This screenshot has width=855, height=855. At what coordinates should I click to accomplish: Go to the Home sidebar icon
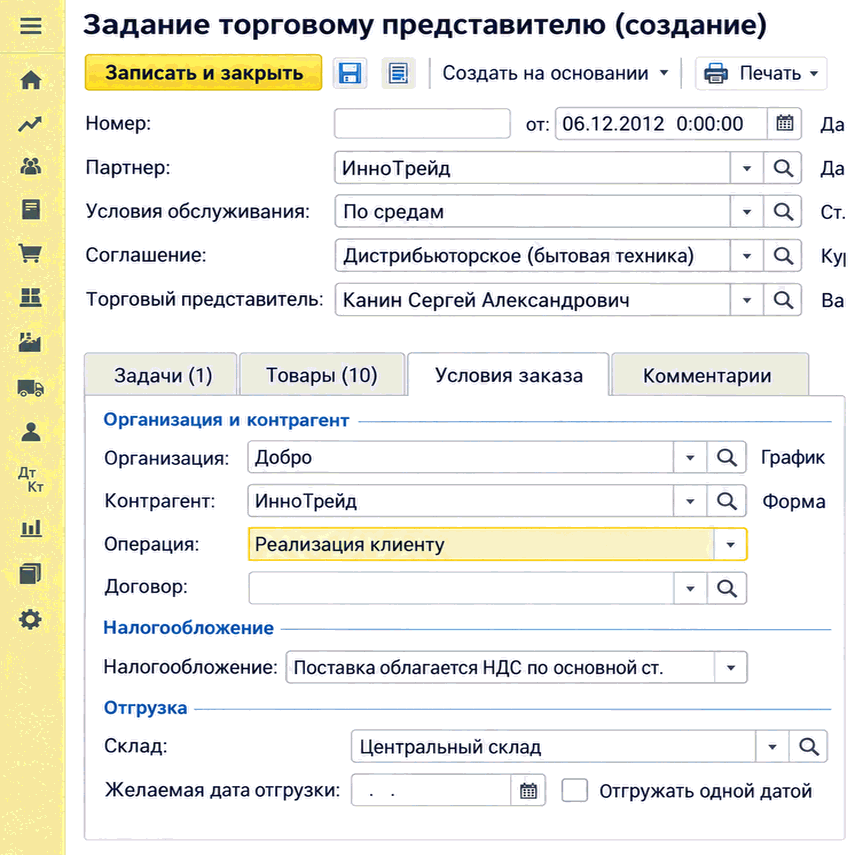click(x=31, y=80)
